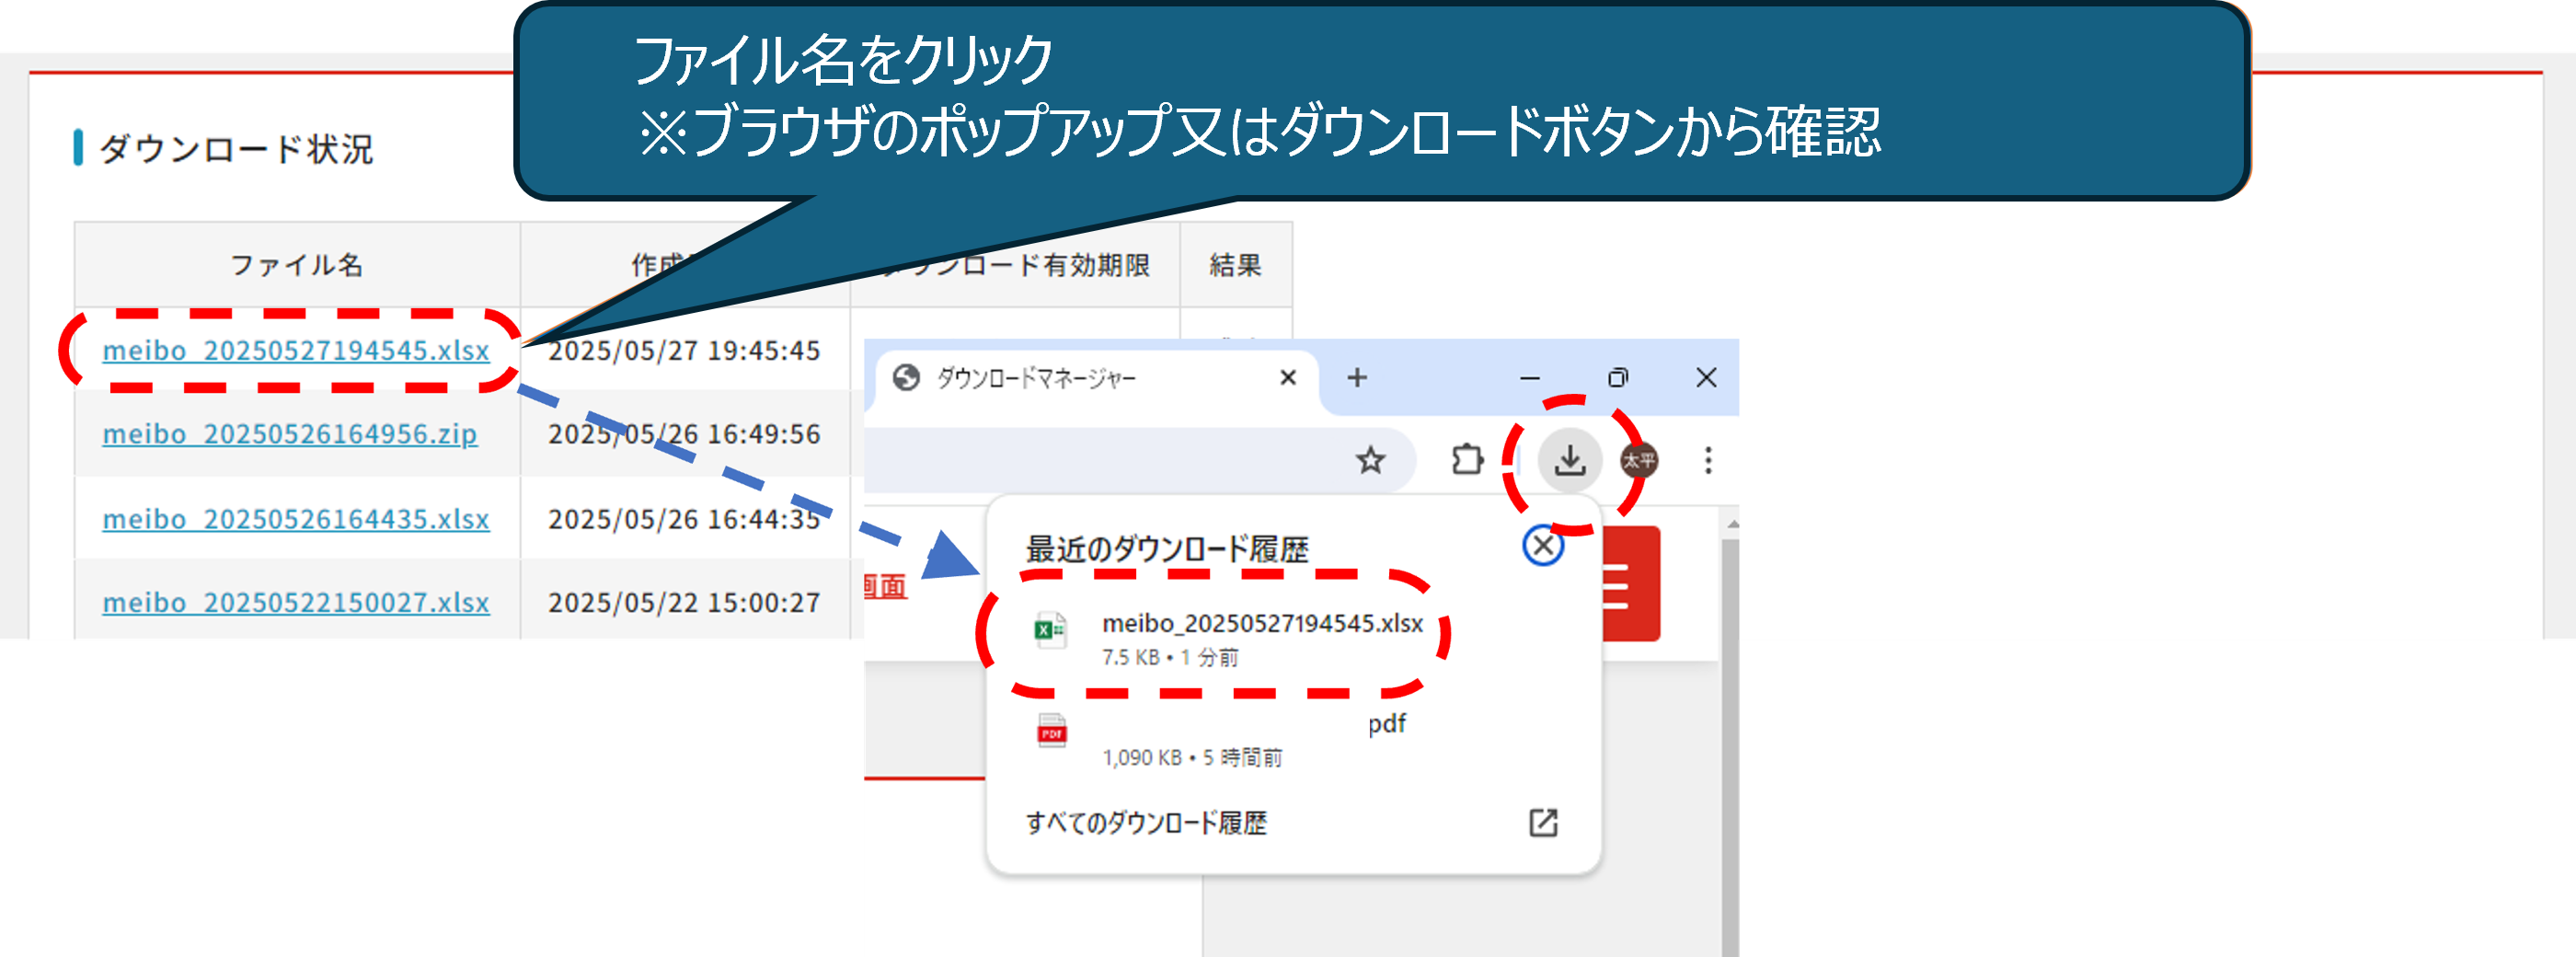Download the meibo_20250526164956.zip file link

[x=290, y=435]
